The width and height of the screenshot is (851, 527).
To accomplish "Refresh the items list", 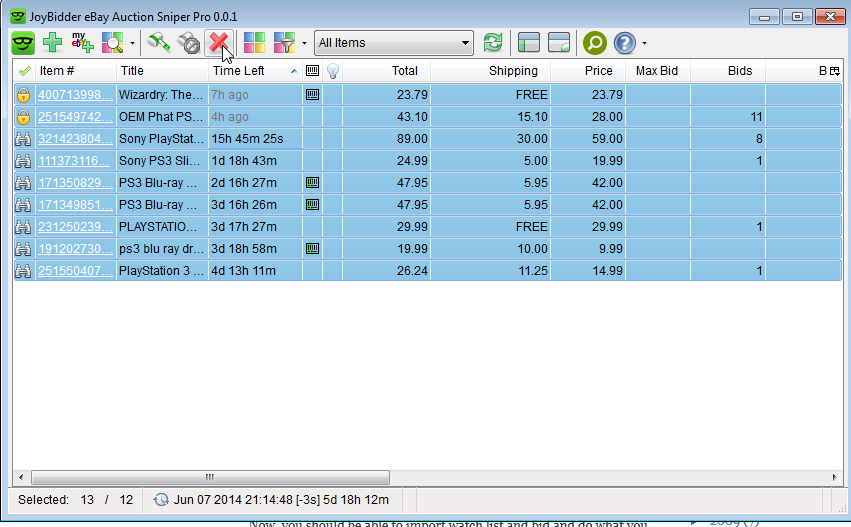I will tap(492, 42).
